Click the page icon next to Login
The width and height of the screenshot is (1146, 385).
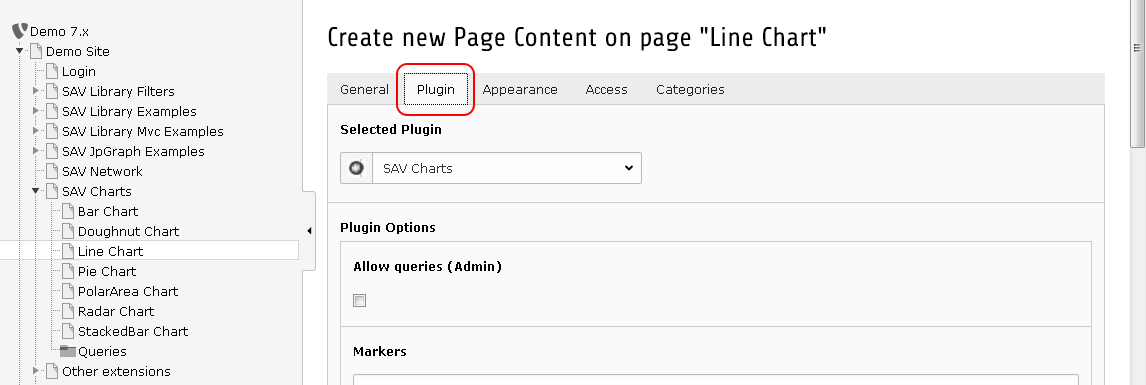52,72
